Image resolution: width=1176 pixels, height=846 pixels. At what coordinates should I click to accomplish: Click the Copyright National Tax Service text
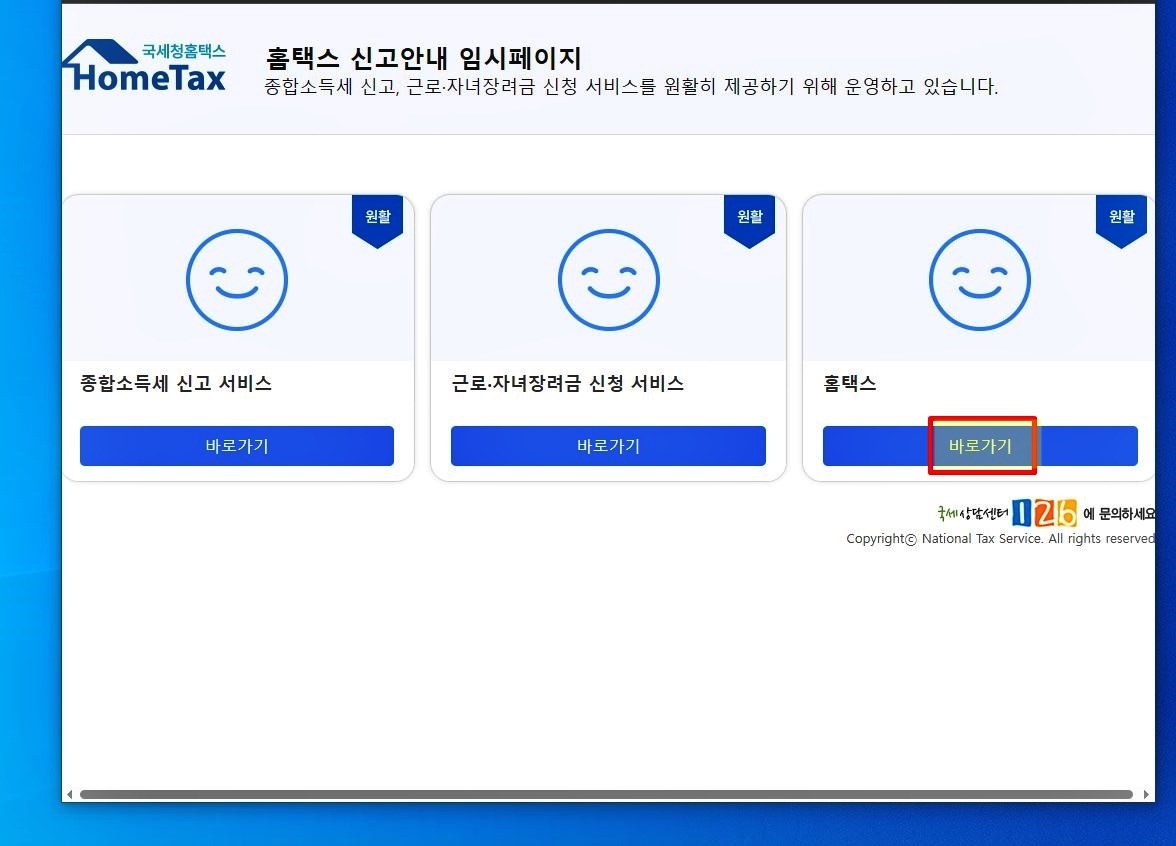[1000, 538]
